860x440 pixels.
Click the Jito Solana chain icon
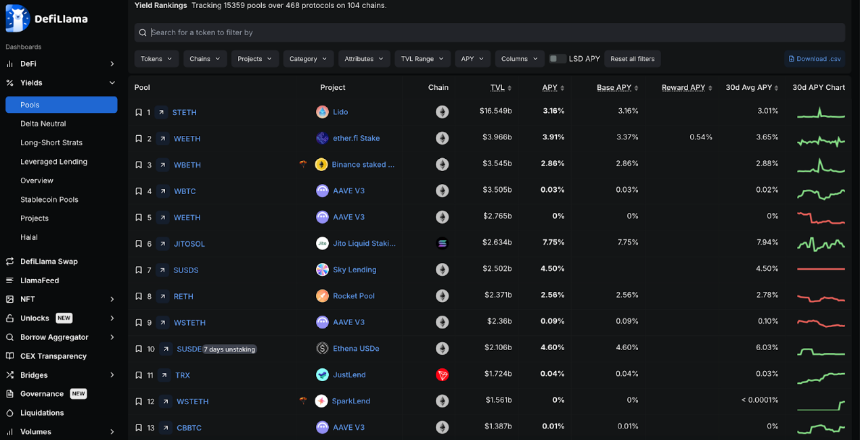442,243
